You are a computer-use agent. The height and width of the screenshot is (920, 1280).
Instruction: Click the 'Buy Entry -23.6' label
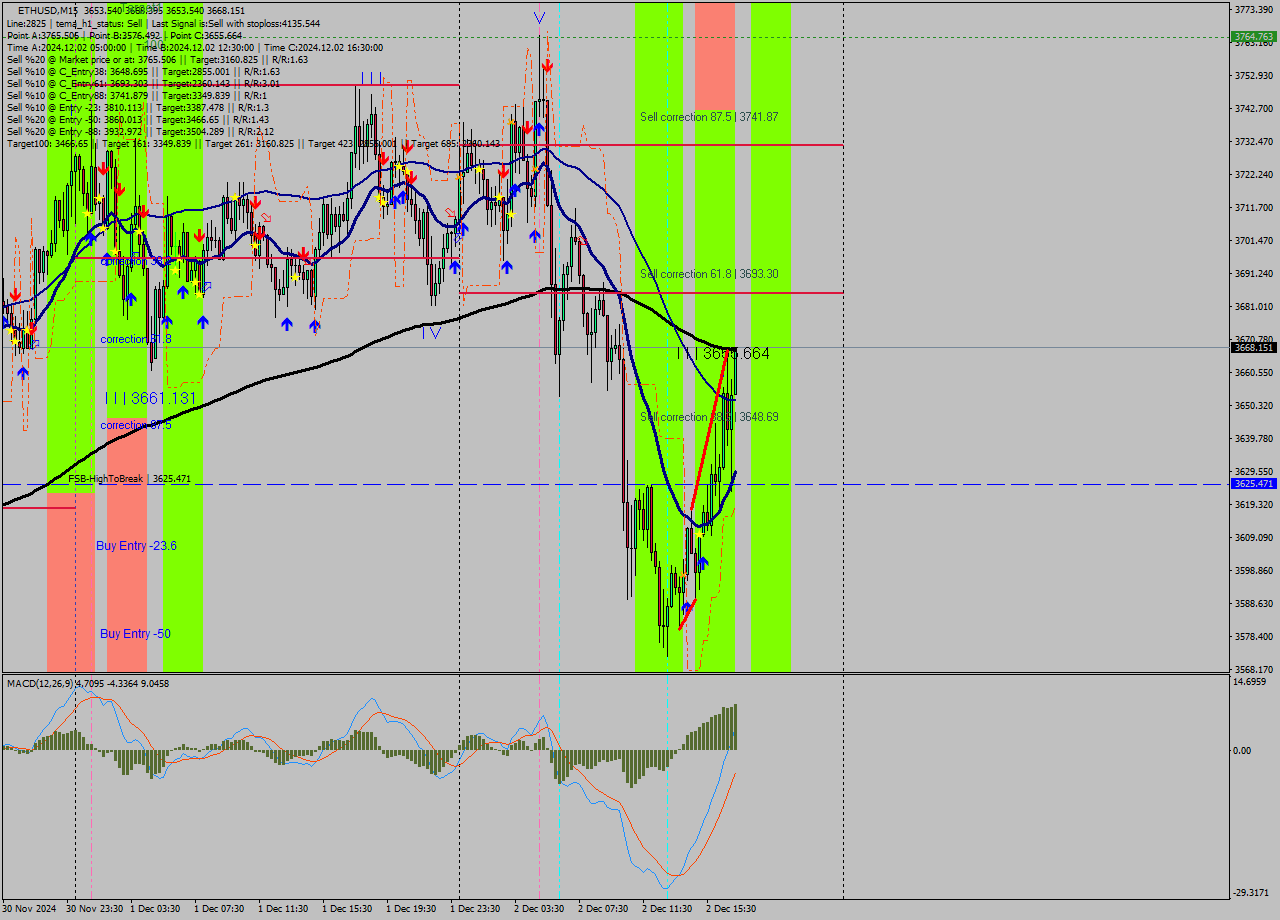coord(136,546)
